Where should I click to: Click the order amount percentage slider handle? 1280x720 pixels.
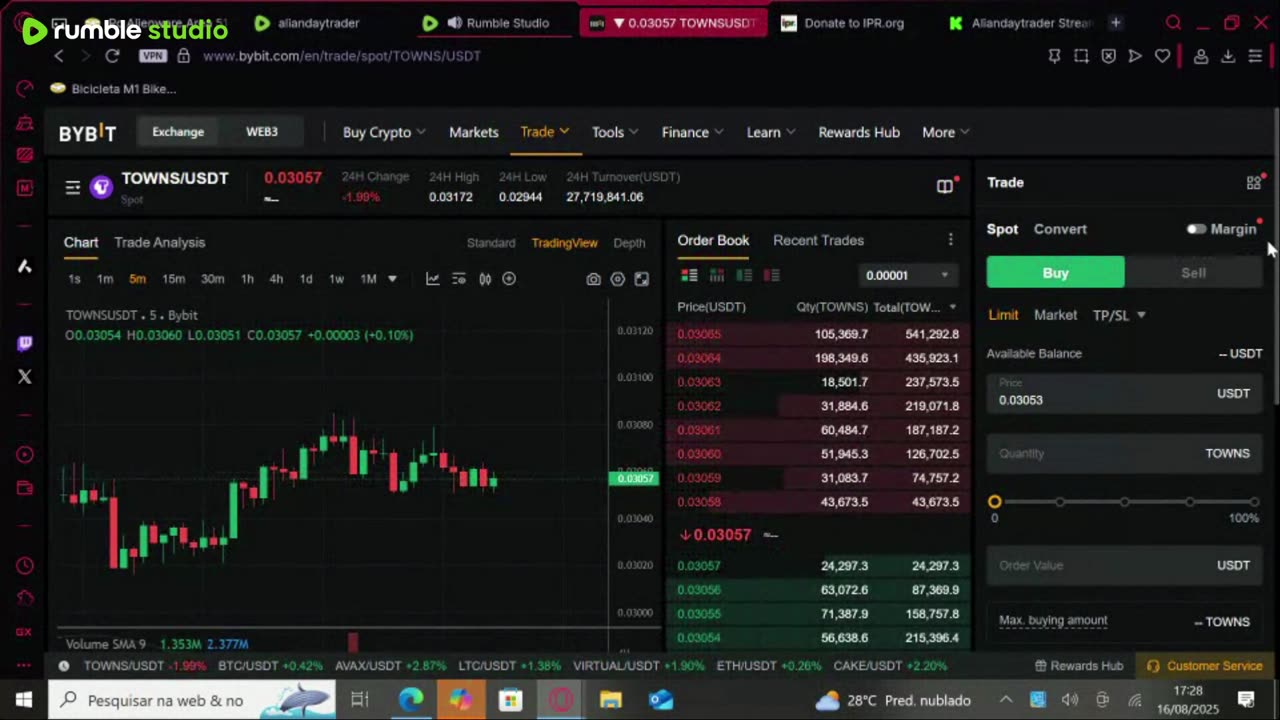(x=994, y=502)
